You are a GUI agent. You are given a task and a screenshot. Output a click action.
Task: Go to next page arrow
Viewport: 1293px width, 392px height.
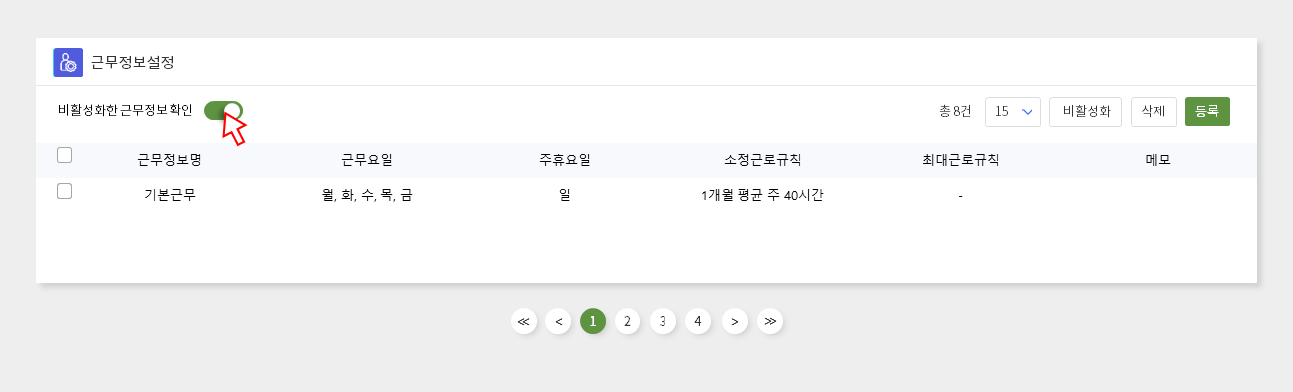(735, 321)
